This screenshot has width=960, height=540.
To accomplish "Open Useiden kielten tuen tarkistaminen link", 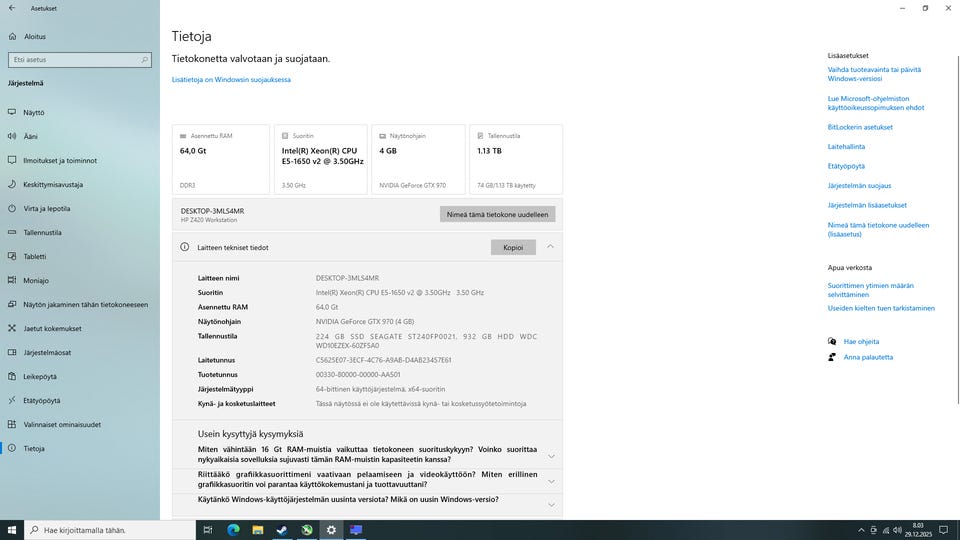I will tap(881, 309).
